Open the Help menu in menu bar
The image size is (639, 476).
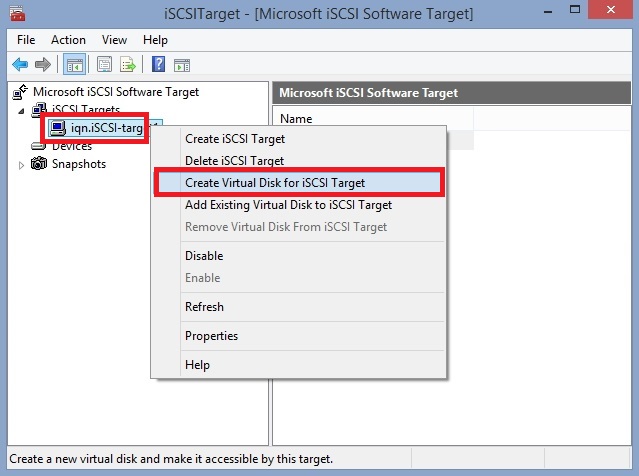155,40
